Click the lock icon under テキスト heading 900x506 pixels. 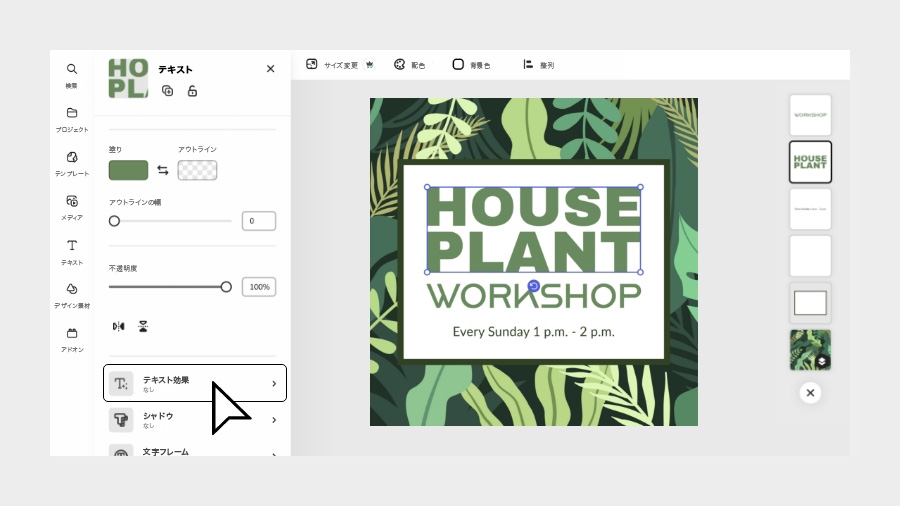click(192, 91)
